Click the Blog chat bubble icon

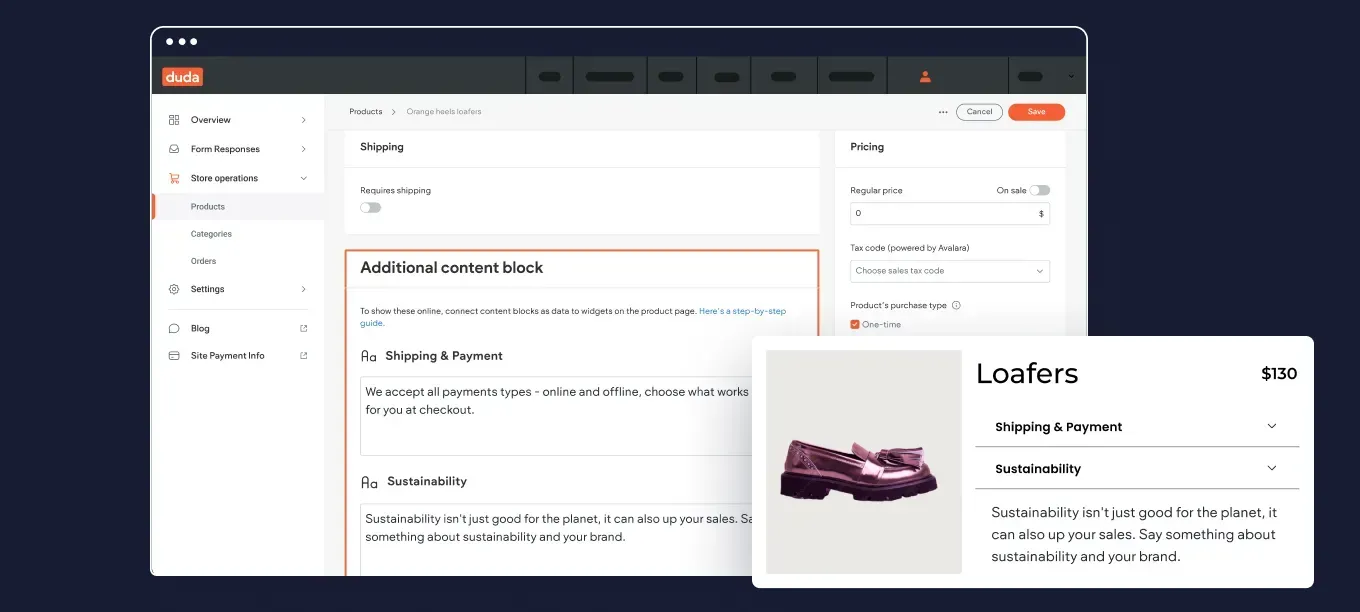[174, 328]
